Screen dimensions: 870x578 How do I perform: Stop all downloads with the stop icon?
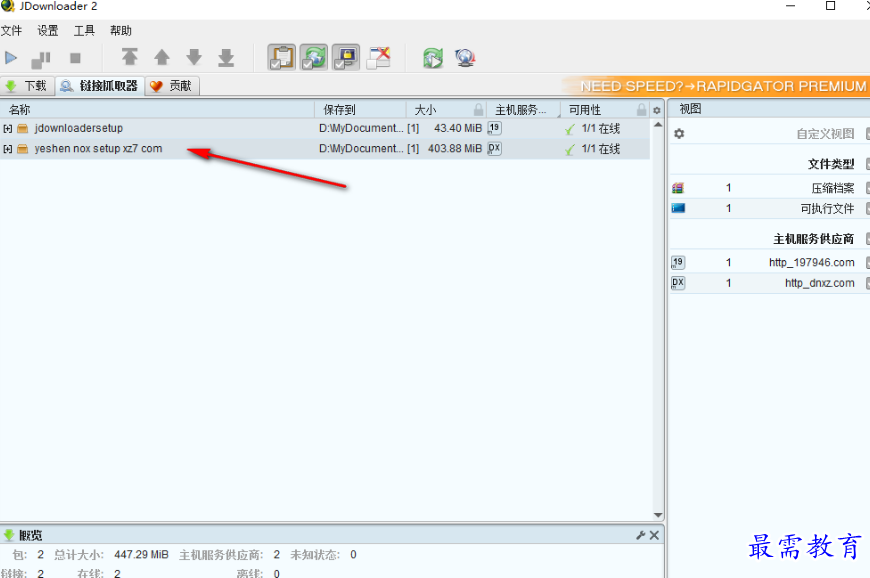[75, 58]
